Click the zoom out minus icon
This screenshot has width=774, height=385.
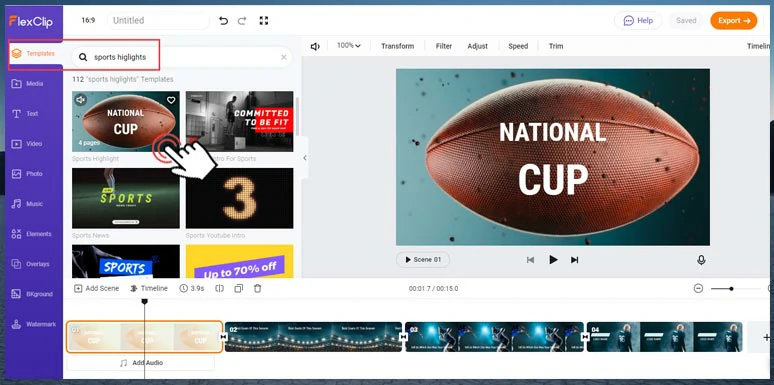coord(698,288)
